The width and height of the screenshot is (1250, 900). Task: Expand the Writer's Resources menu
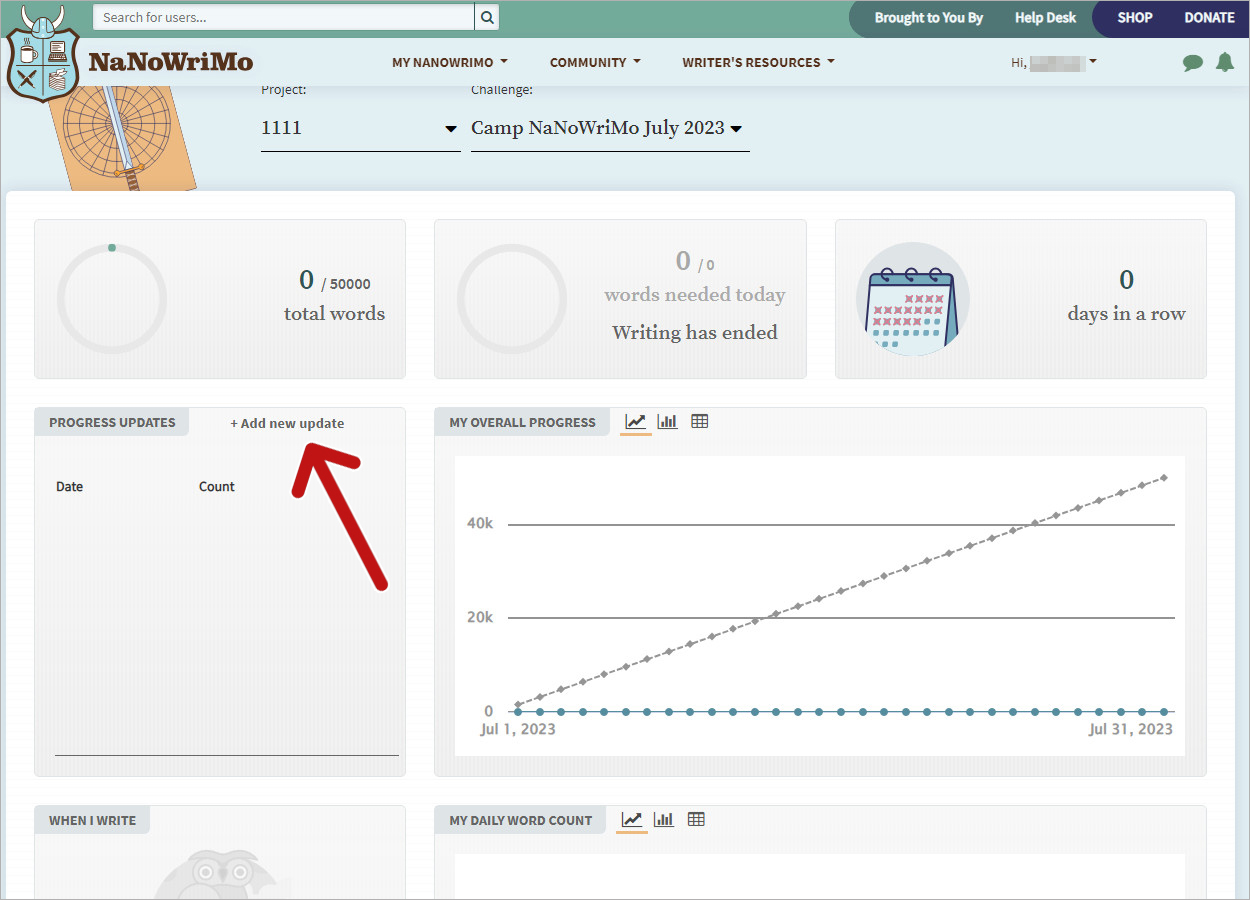tap(758, 63)
